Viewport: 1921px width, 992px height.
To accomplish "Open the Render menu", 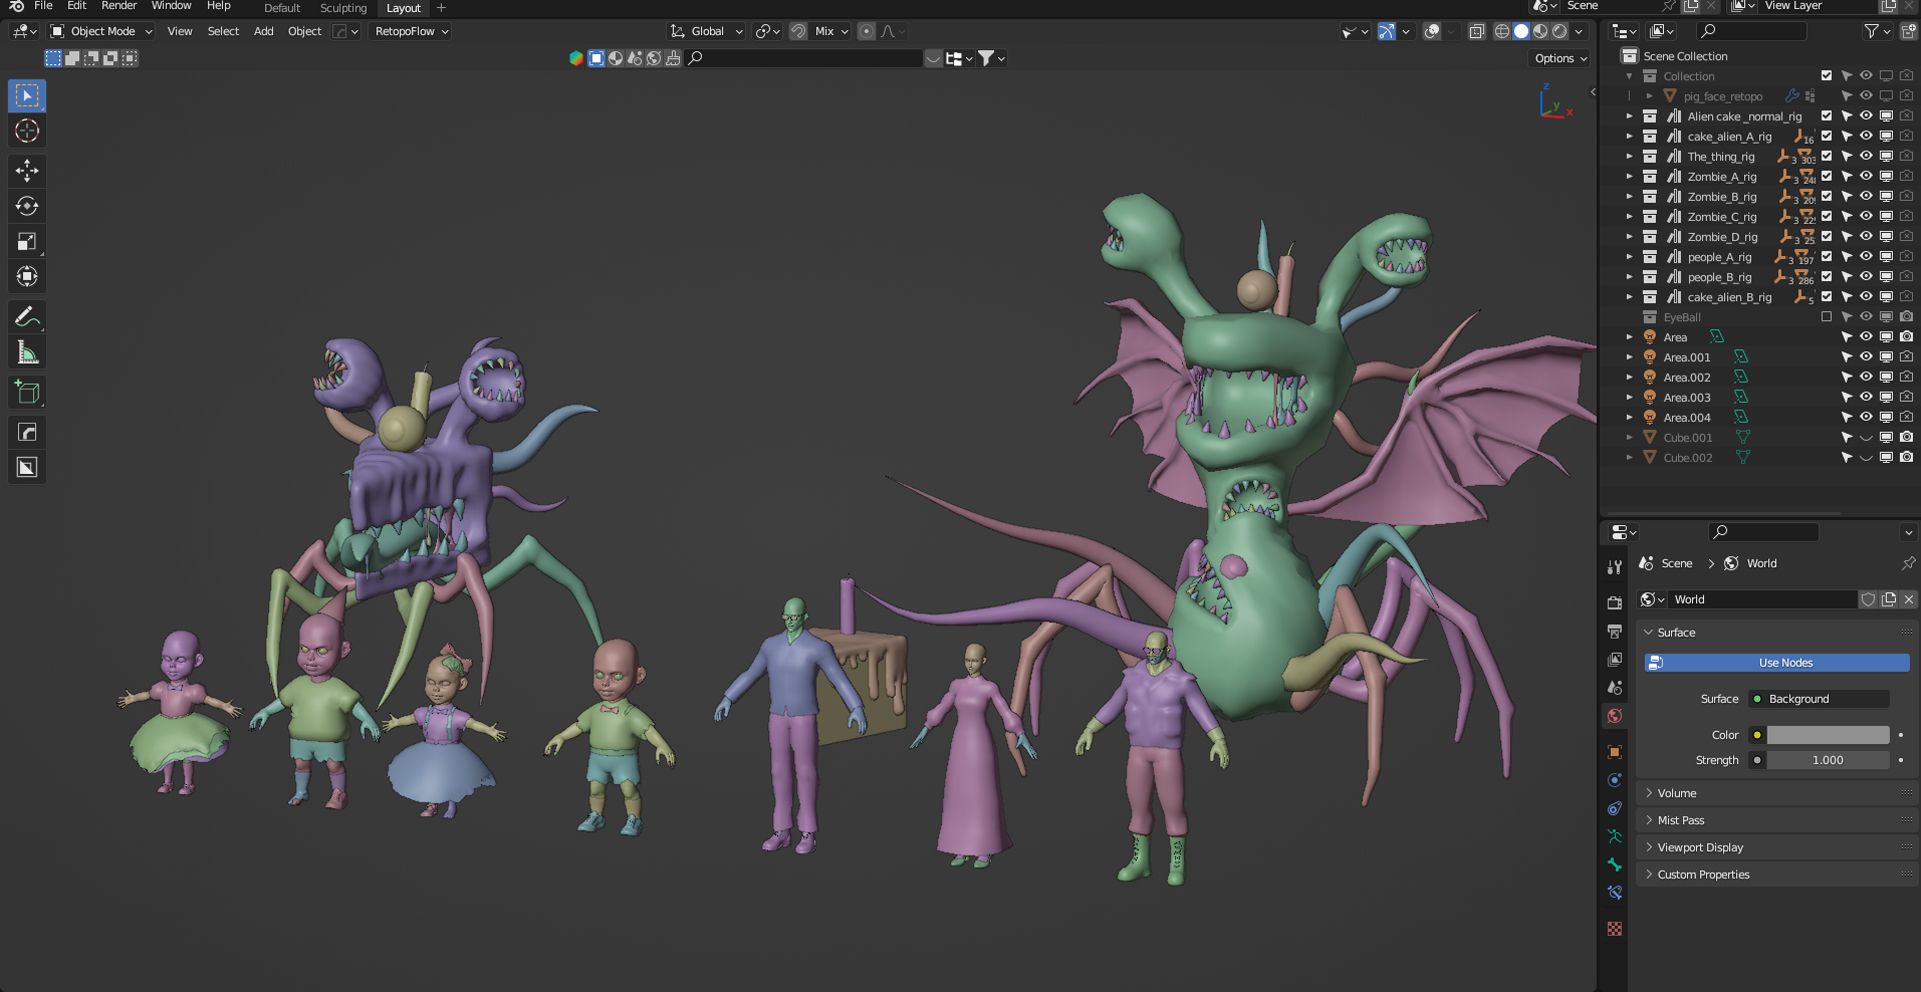I will (x=118, y=6).
